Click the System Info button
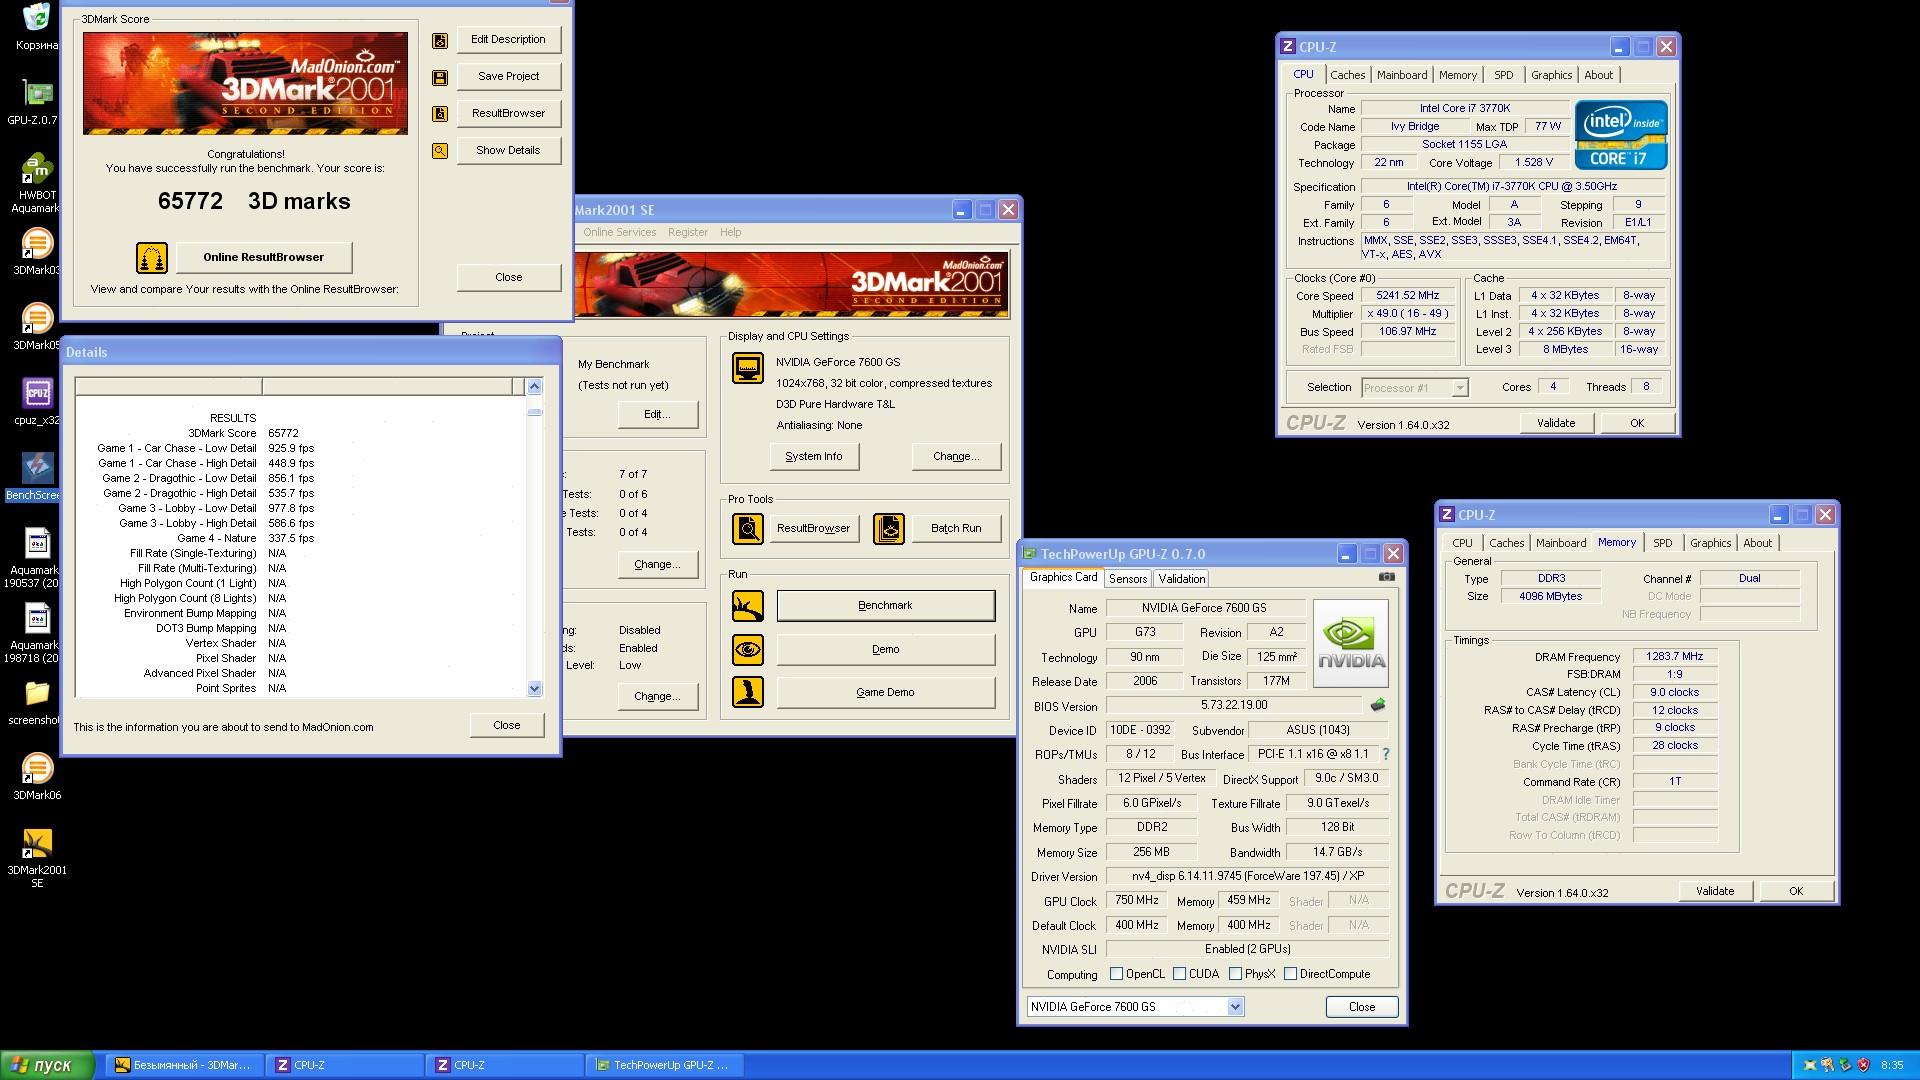Image resolution: width=1920 pixels, height=1080 pixels. click(x=814, y=456)
